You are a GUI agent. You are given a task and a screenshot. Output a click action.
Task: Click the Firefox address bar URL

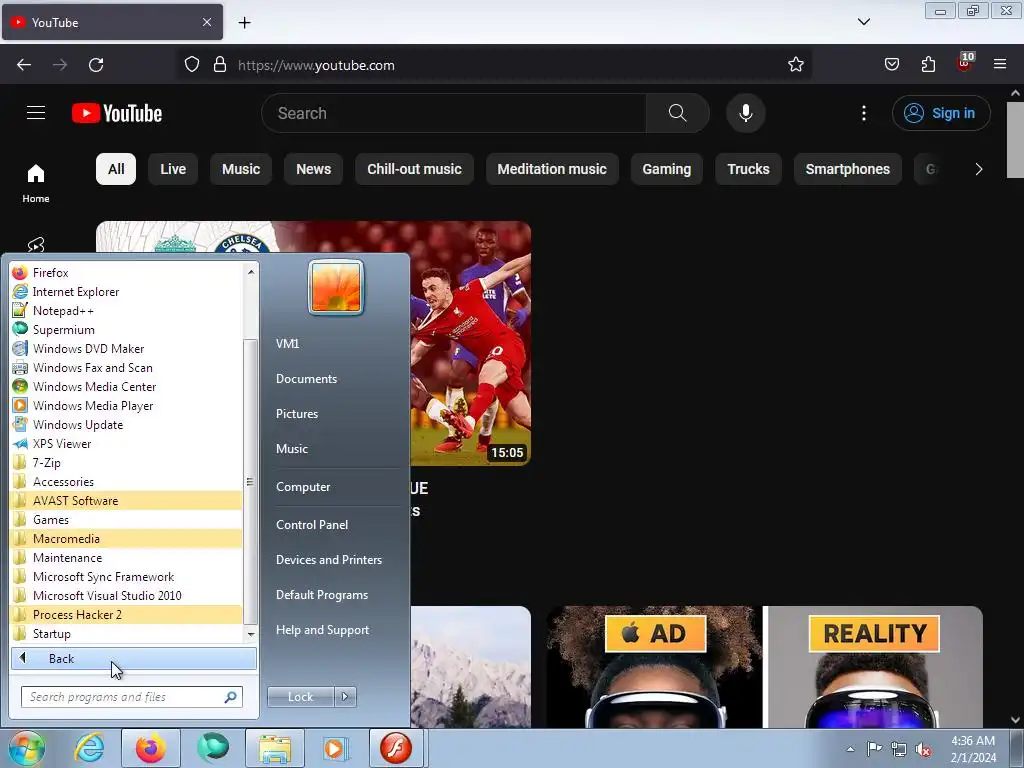point(316,65)
